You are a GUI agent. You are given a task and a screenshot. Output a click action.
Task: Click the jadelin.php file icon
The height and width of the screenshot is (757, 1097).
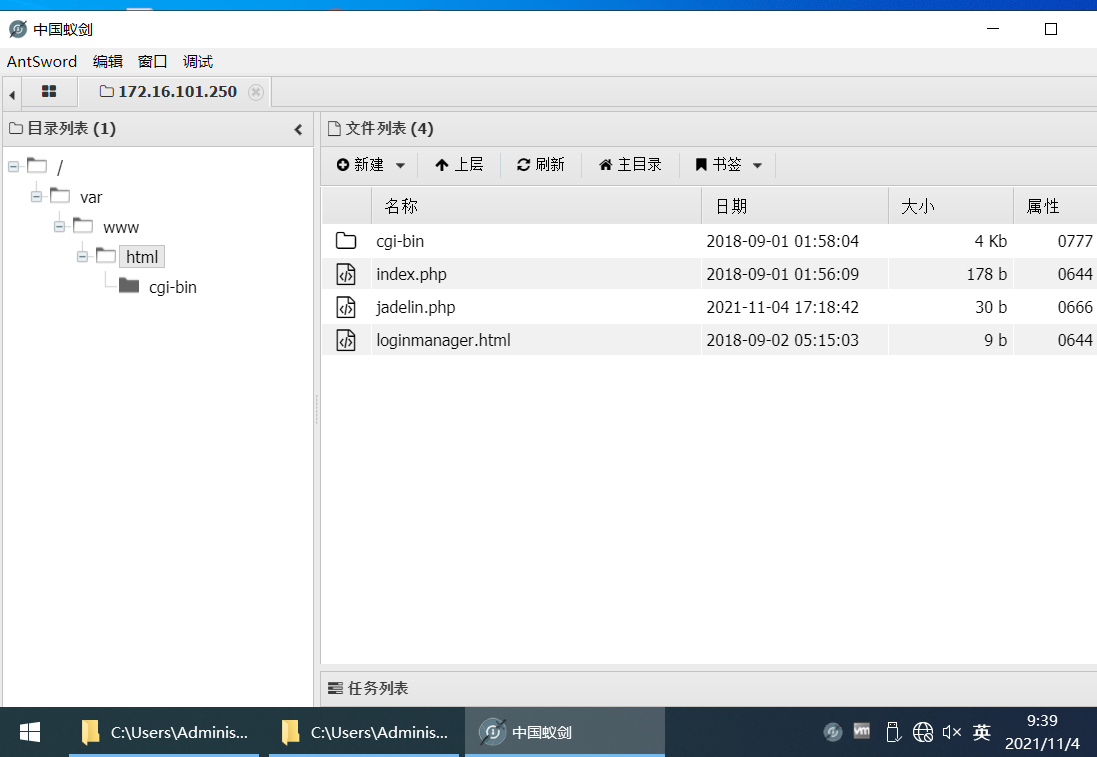point(346,307)
